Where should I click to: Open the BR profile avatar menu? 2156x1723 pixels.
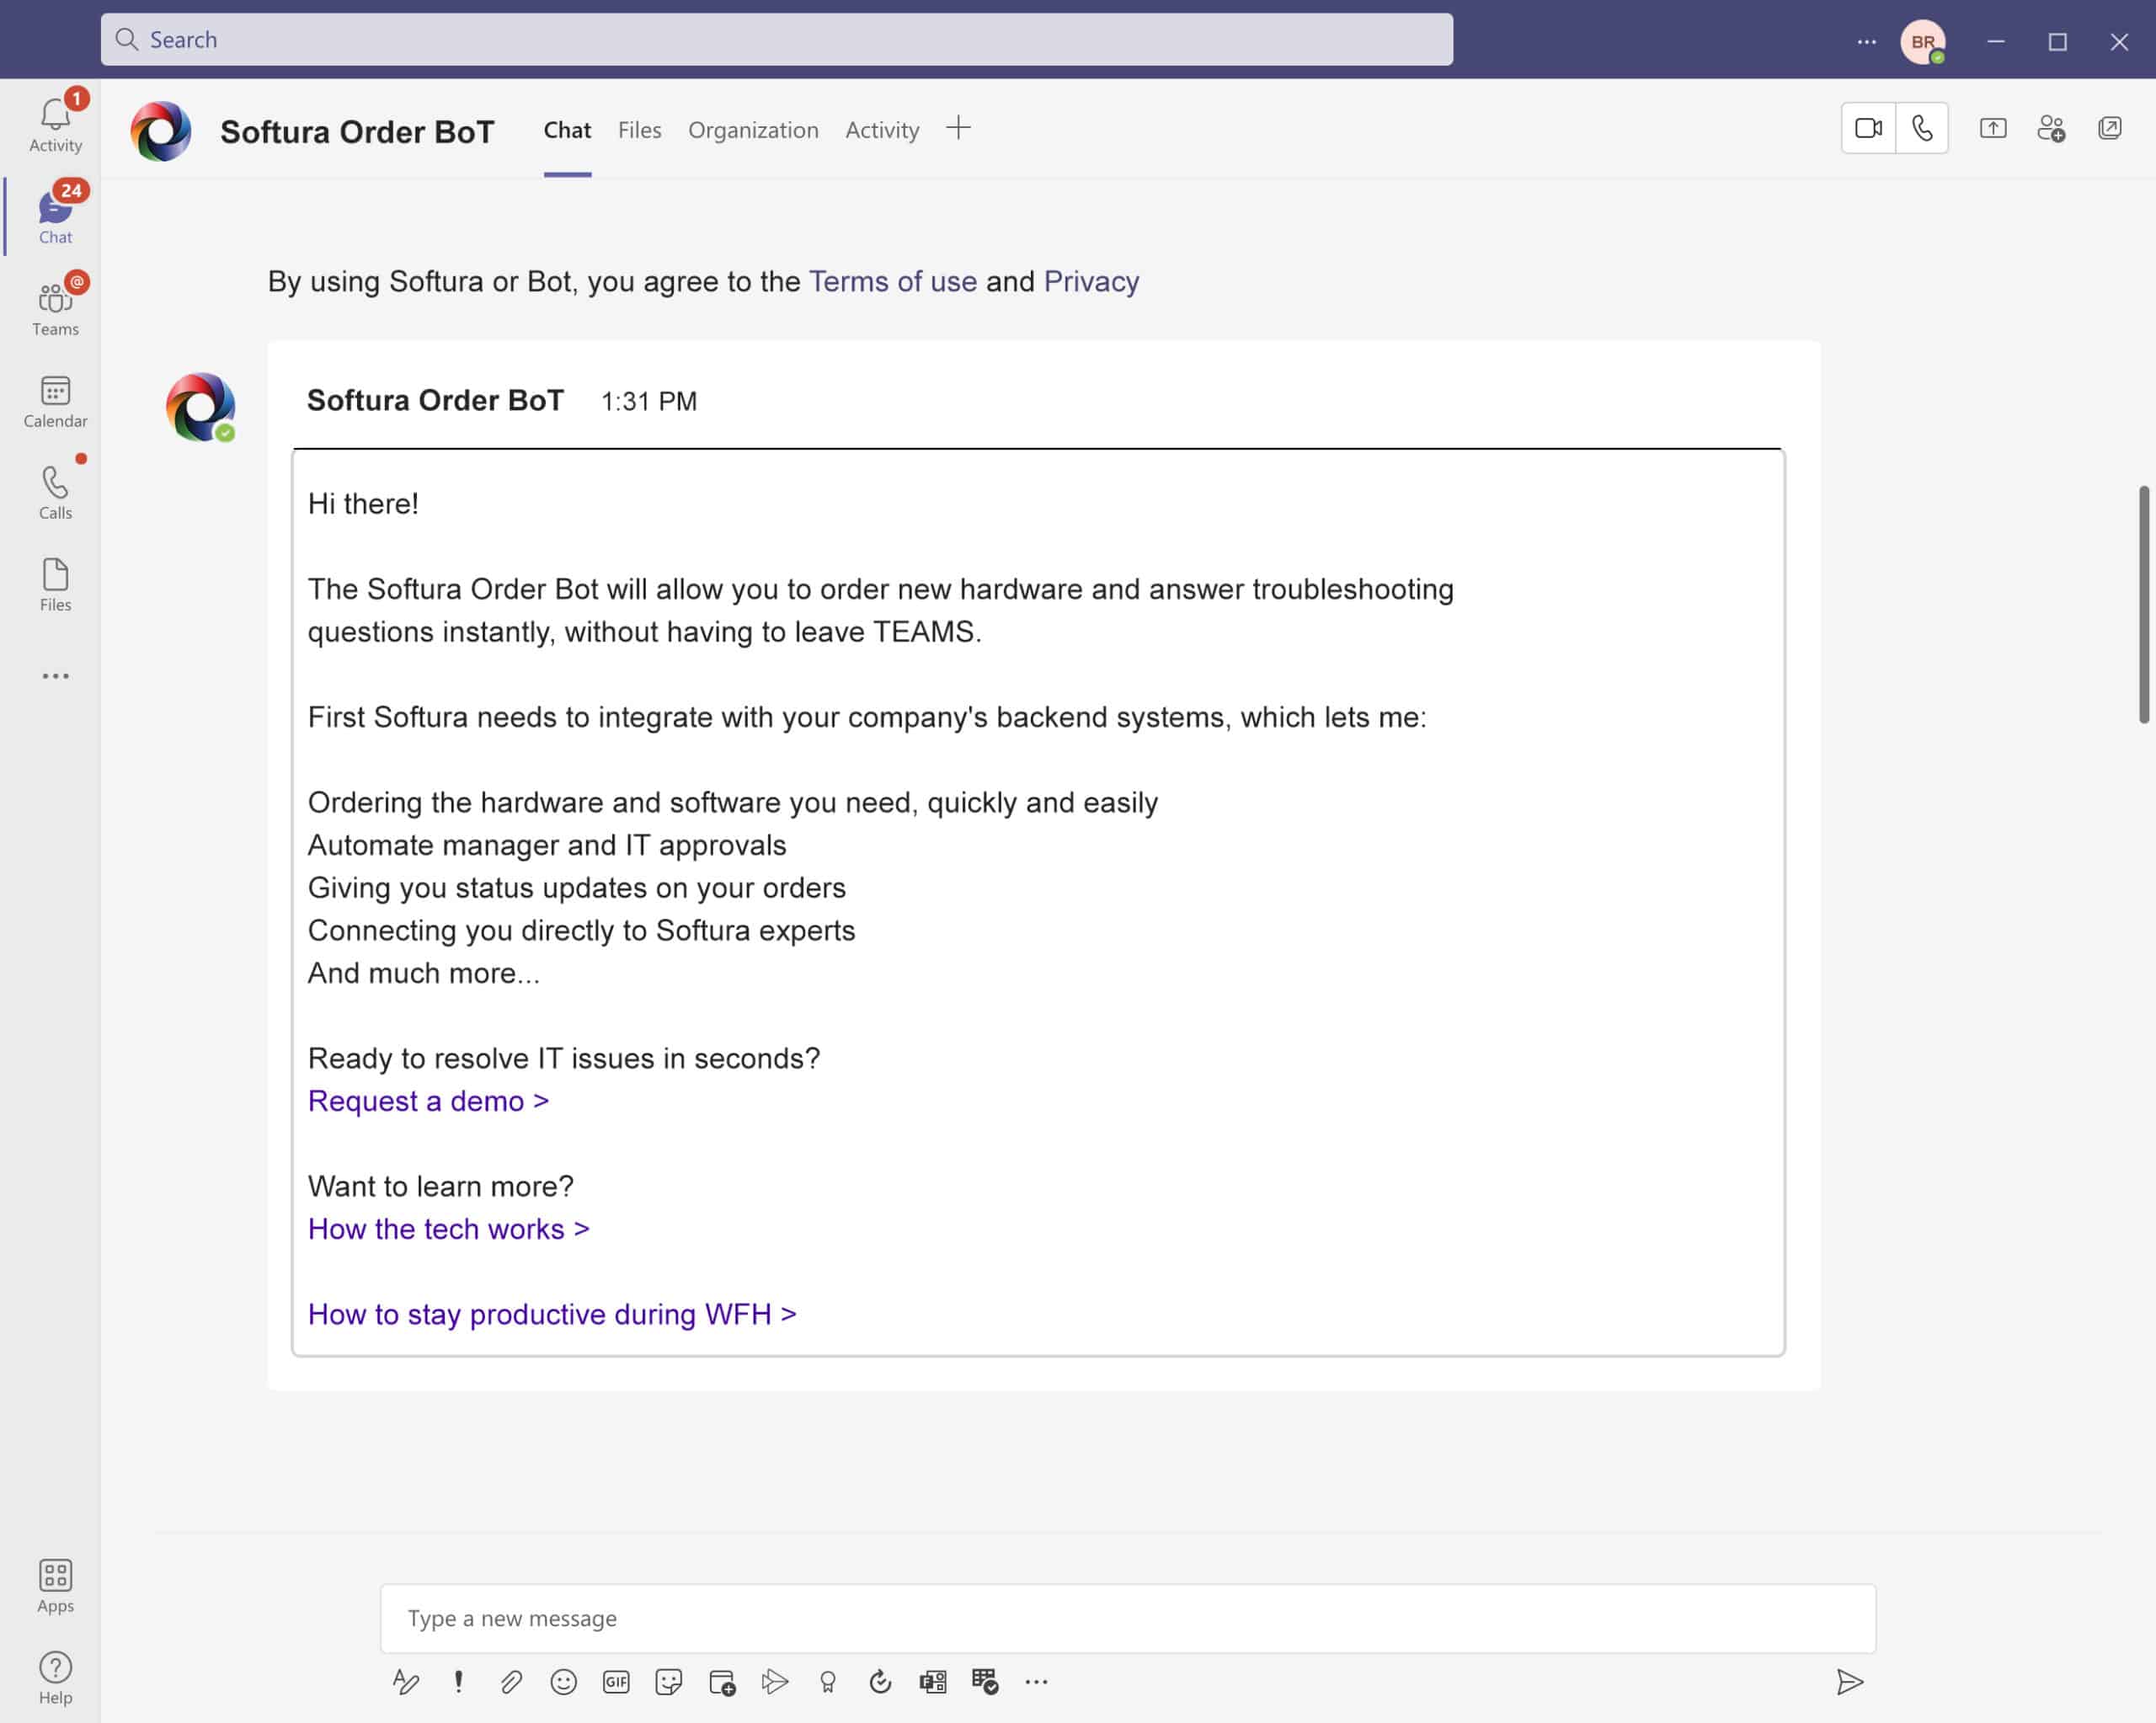point(1922,42)
